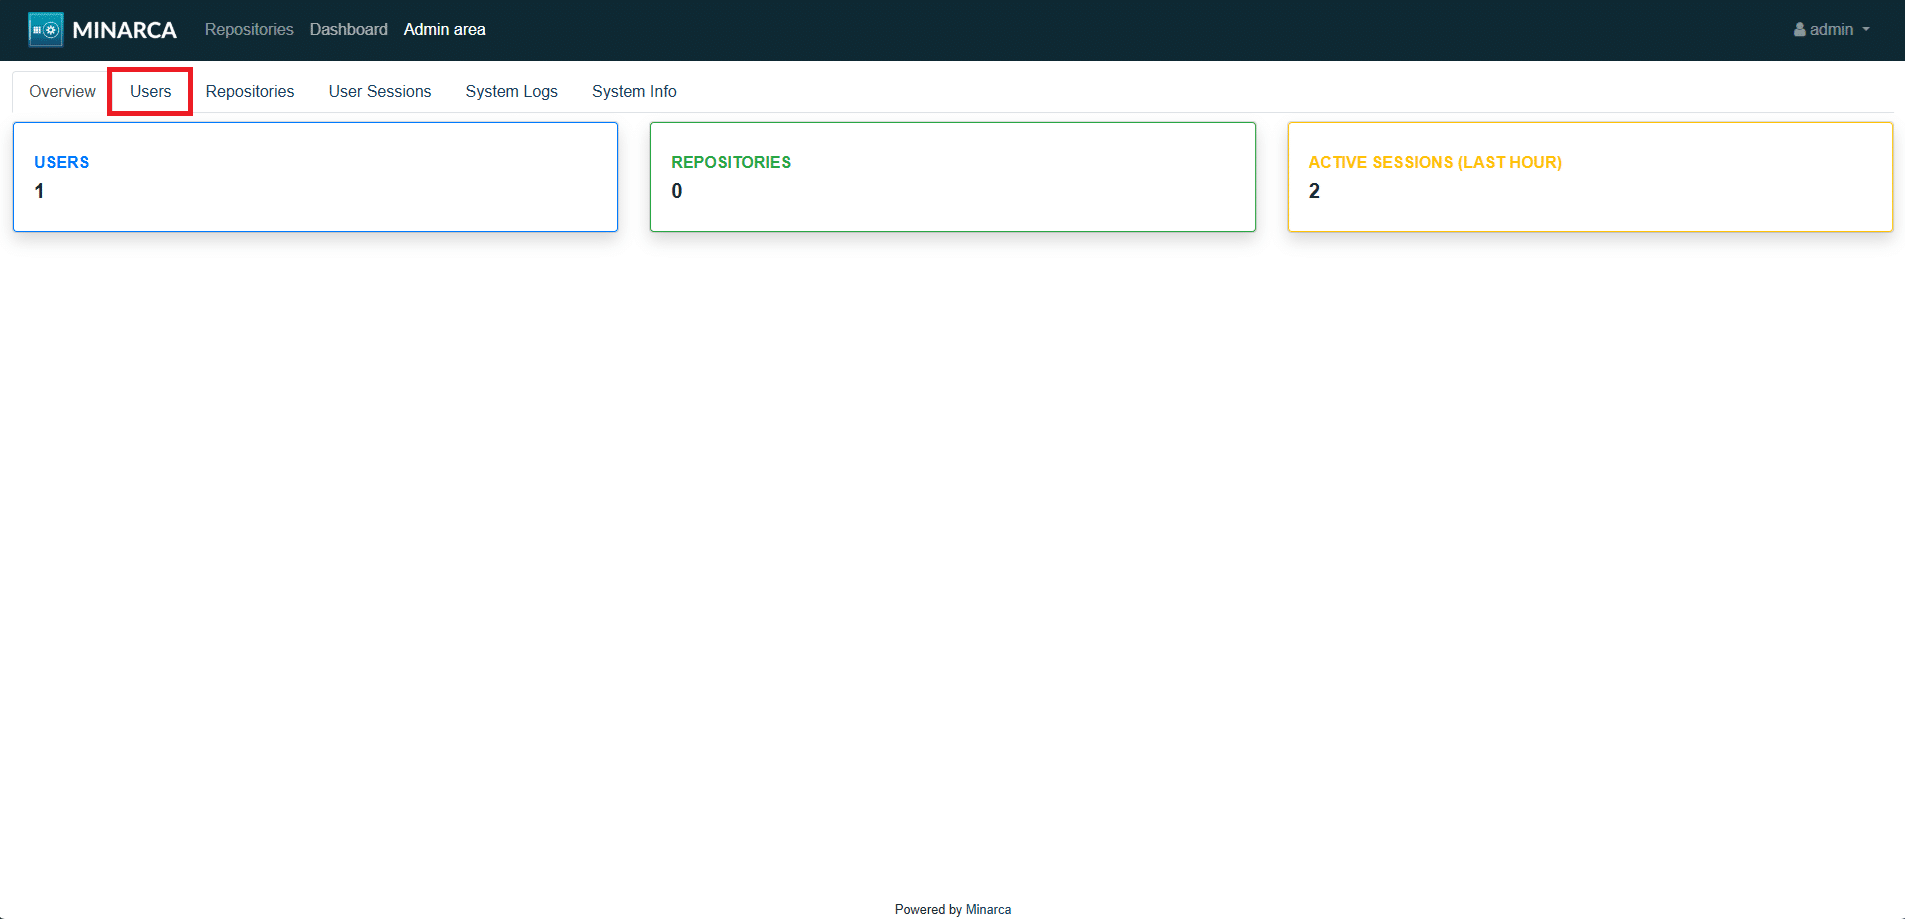Viewport: 1905px width, 919px height.
Task: View the System Info tab
Action: tap(634, 92)
